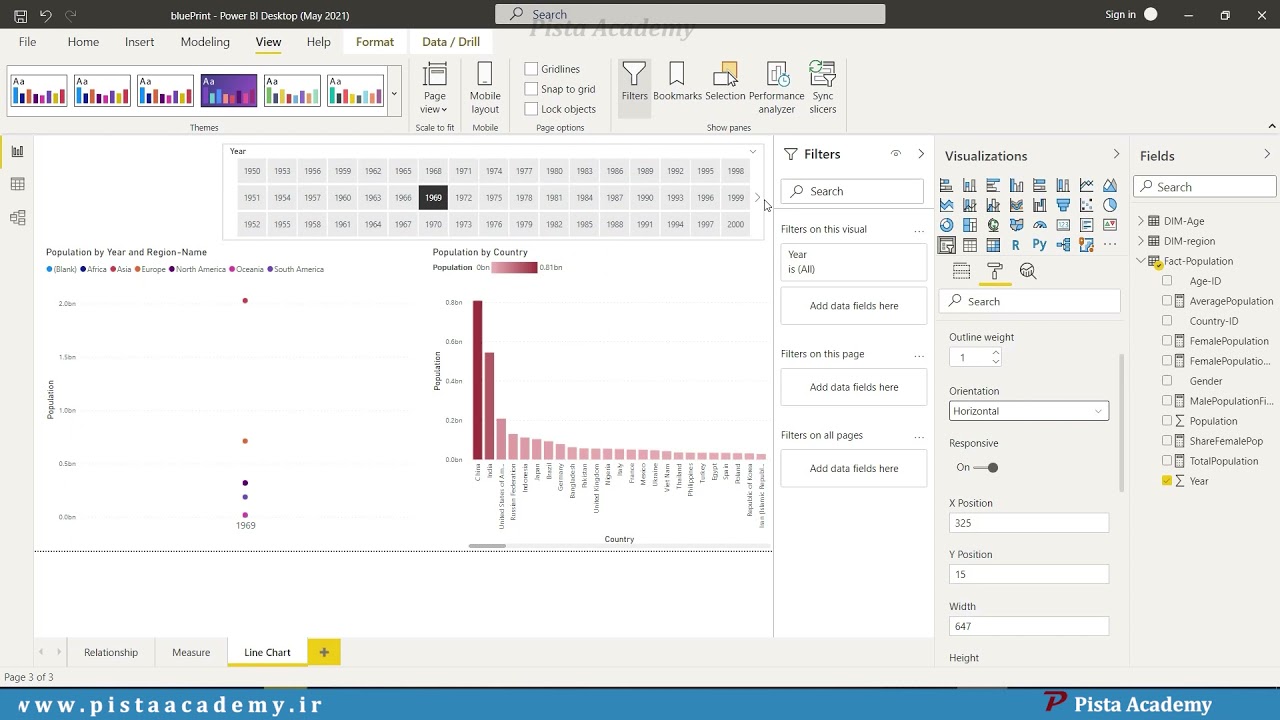1280x720 pixels.
Task: Open the Orientation dropdown
Action: (x=1029, y=411)
